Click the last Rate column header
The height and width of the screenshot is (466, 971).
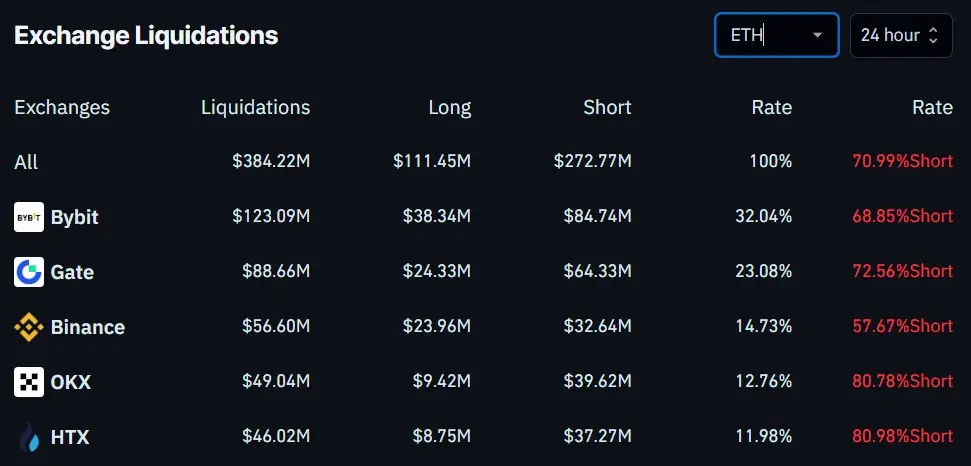(x=932, y=107)
